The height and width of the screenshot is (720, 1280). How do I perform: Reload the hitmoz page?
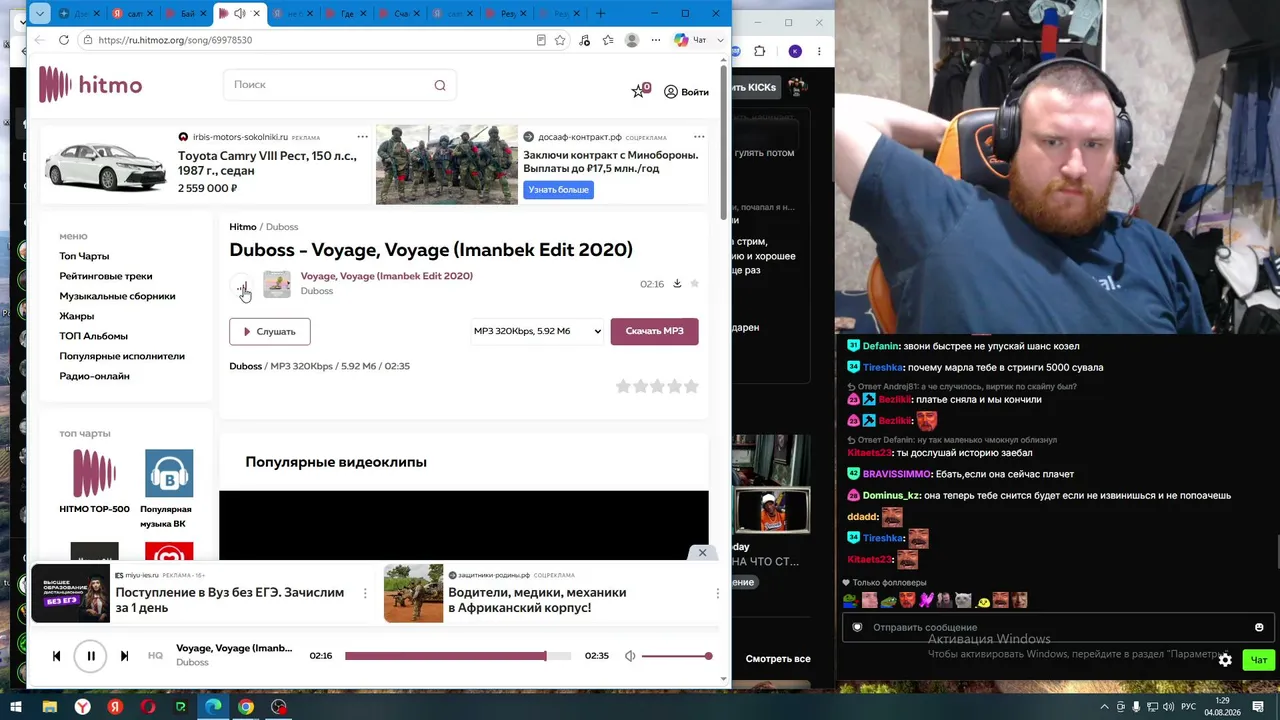coord(64,40)
